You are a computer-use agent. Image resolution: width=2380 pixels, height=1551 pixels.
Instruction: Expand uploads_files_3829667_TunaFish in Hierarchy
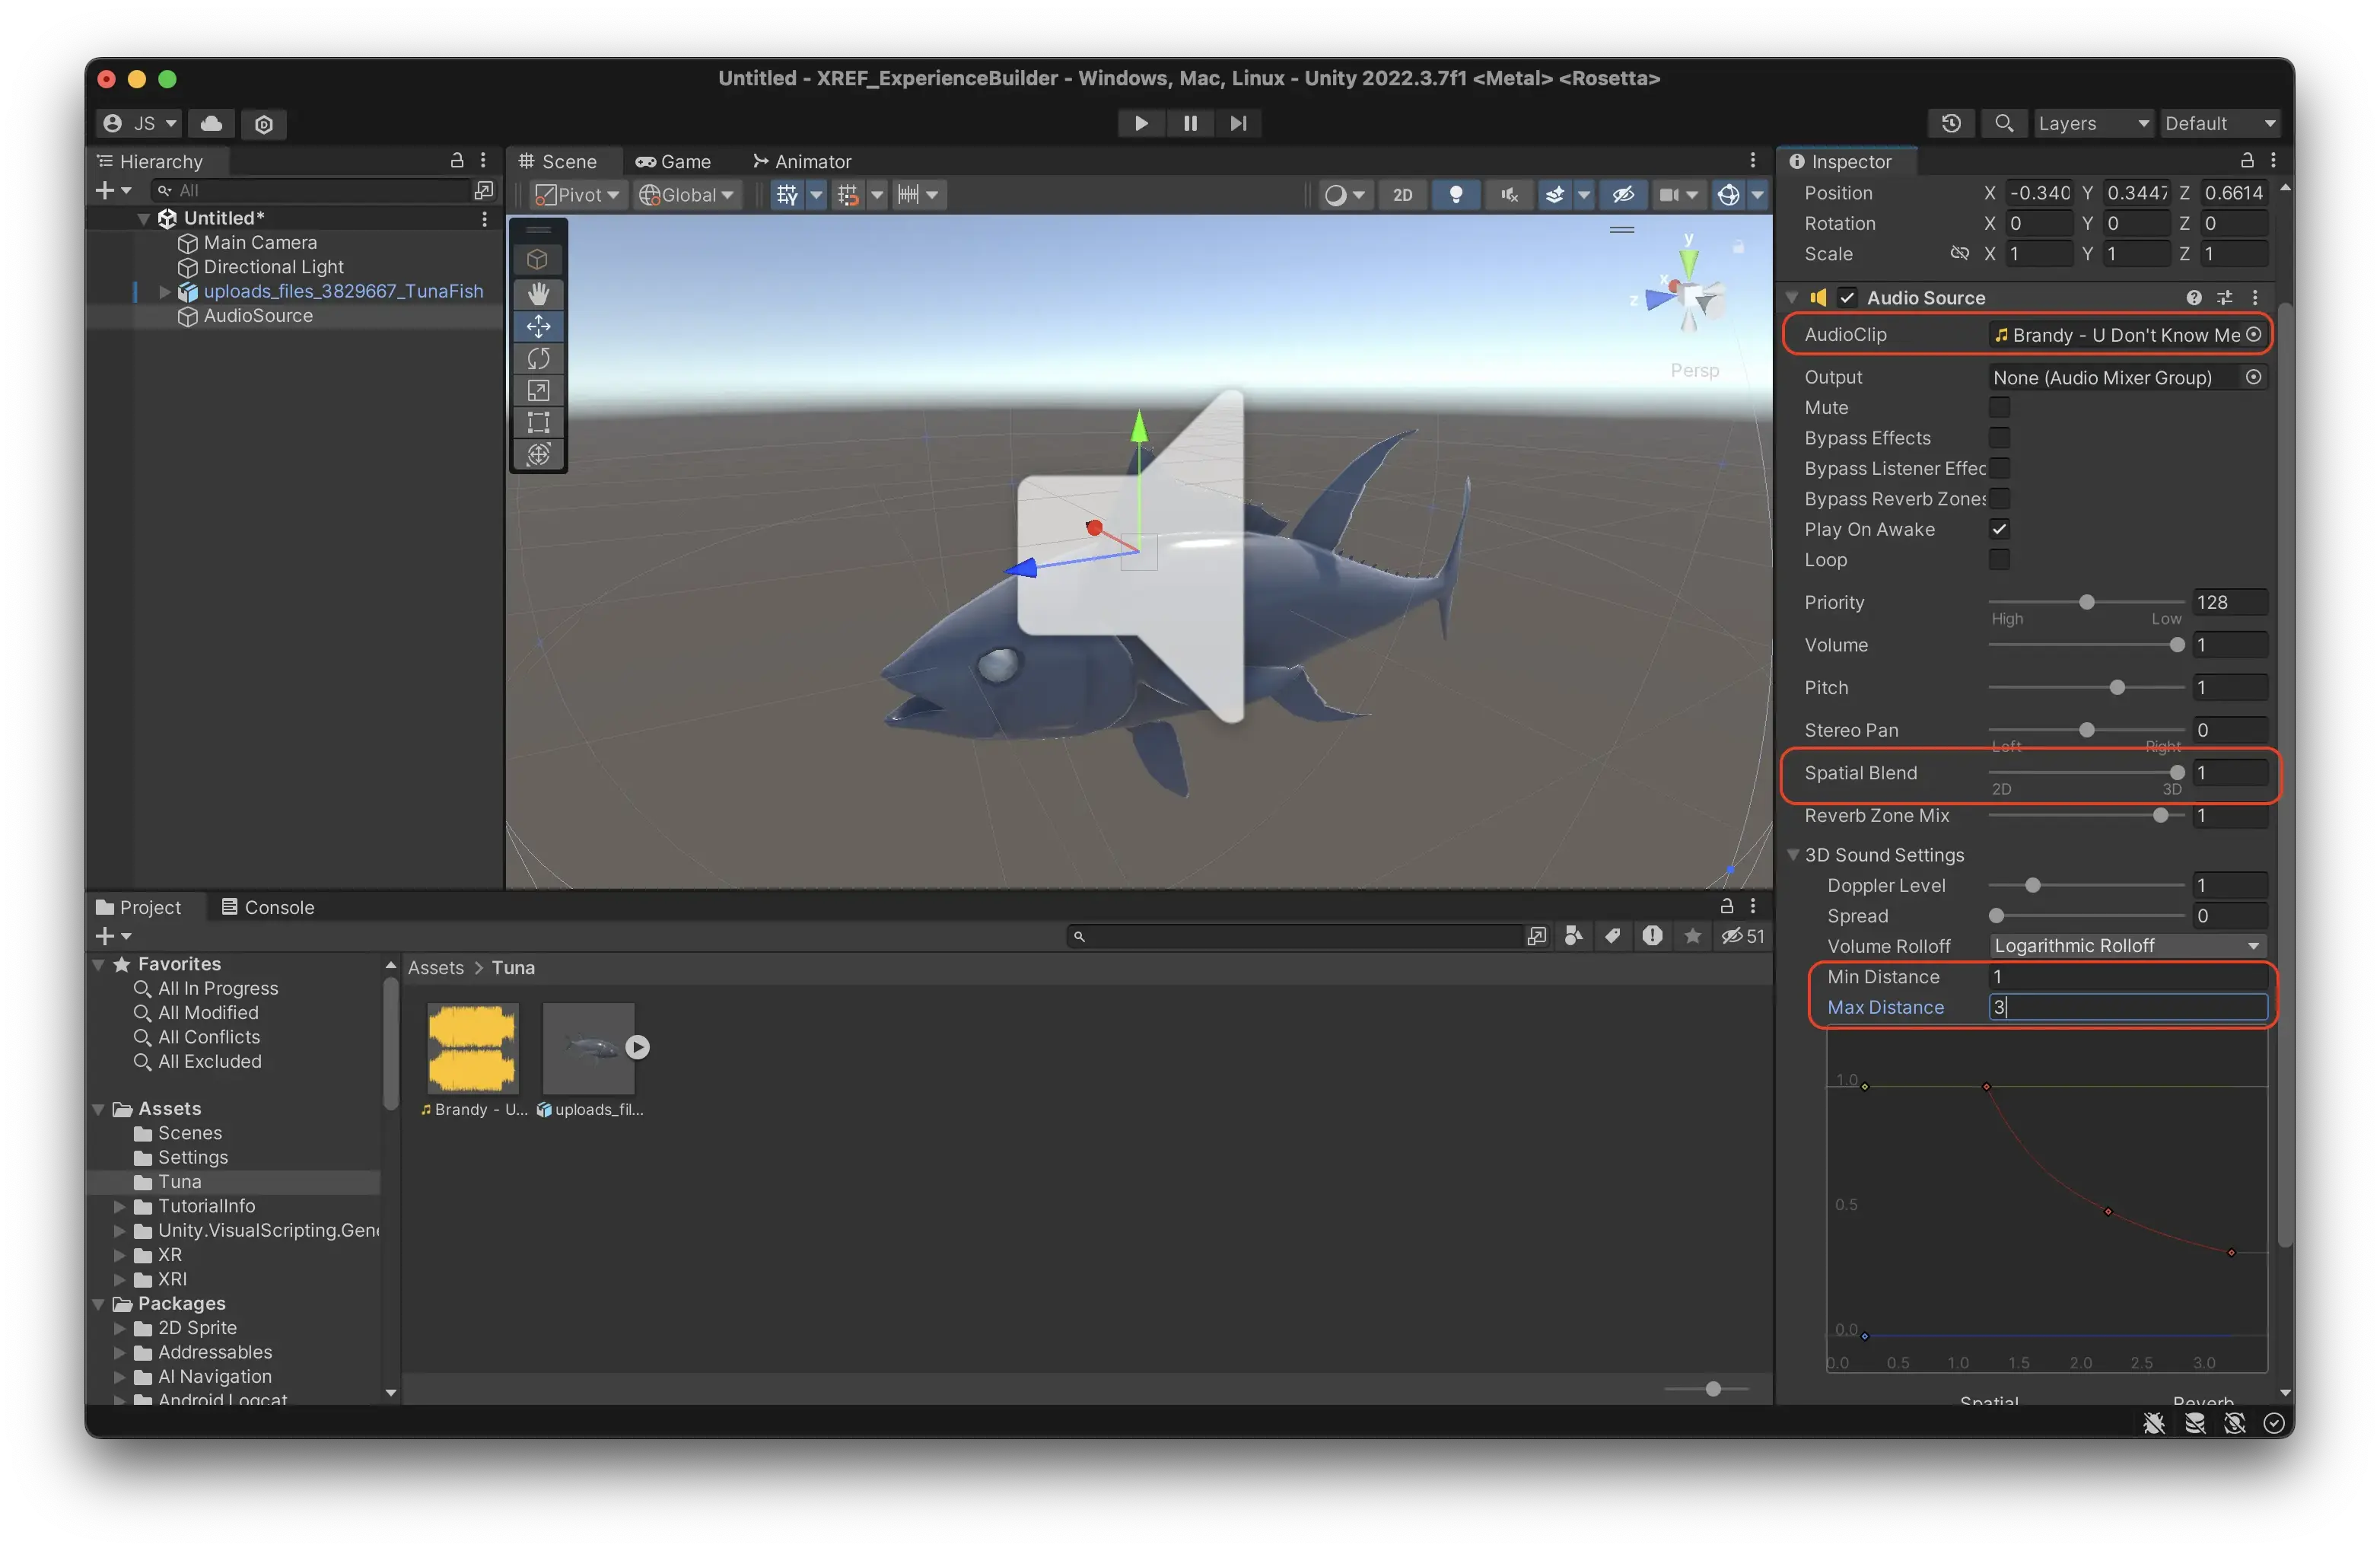[165, 292]
